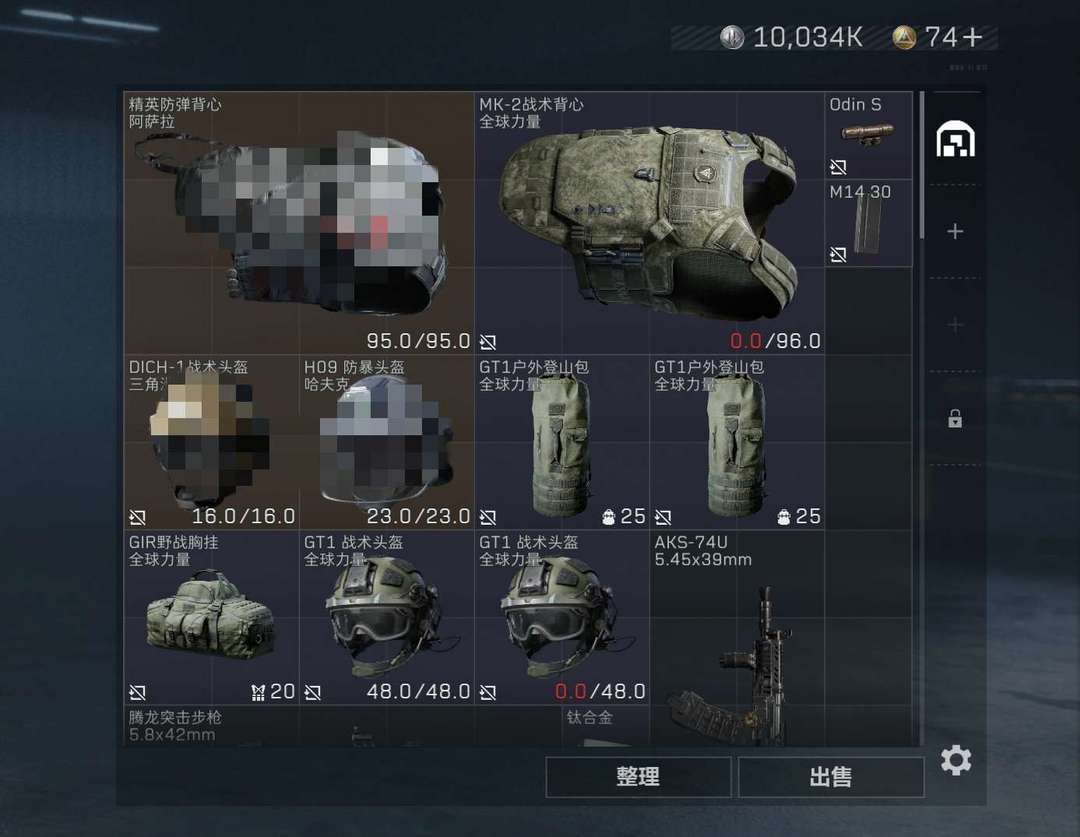Click the locked storage slot padlock
This screenshot has width=1080, height=837.
955,418
